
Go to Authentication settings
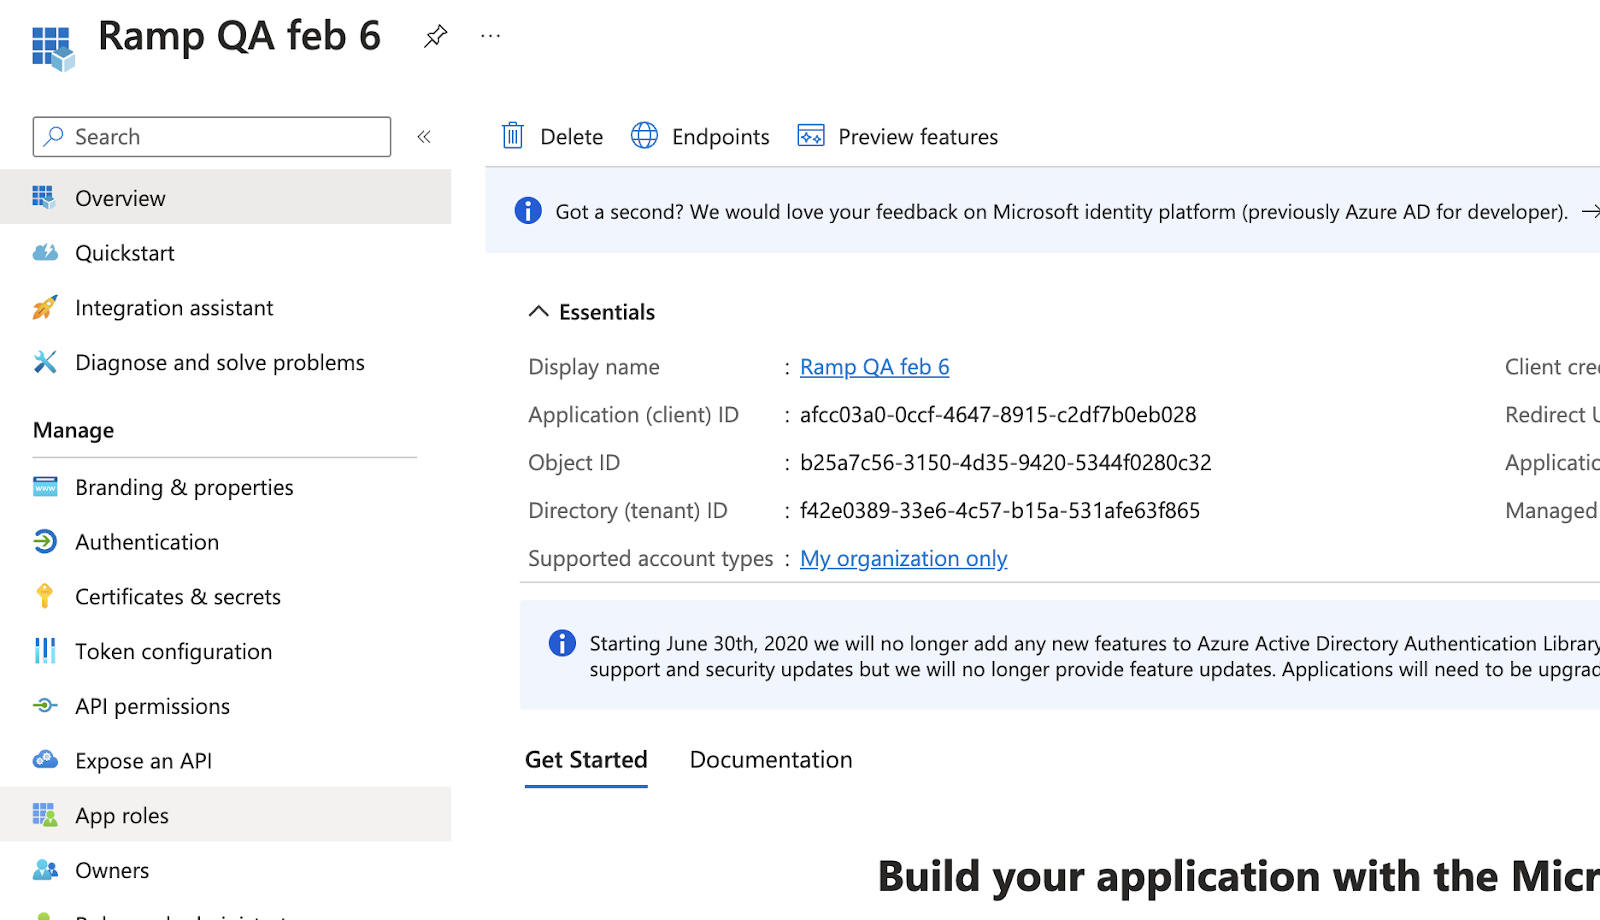point(226,542)
